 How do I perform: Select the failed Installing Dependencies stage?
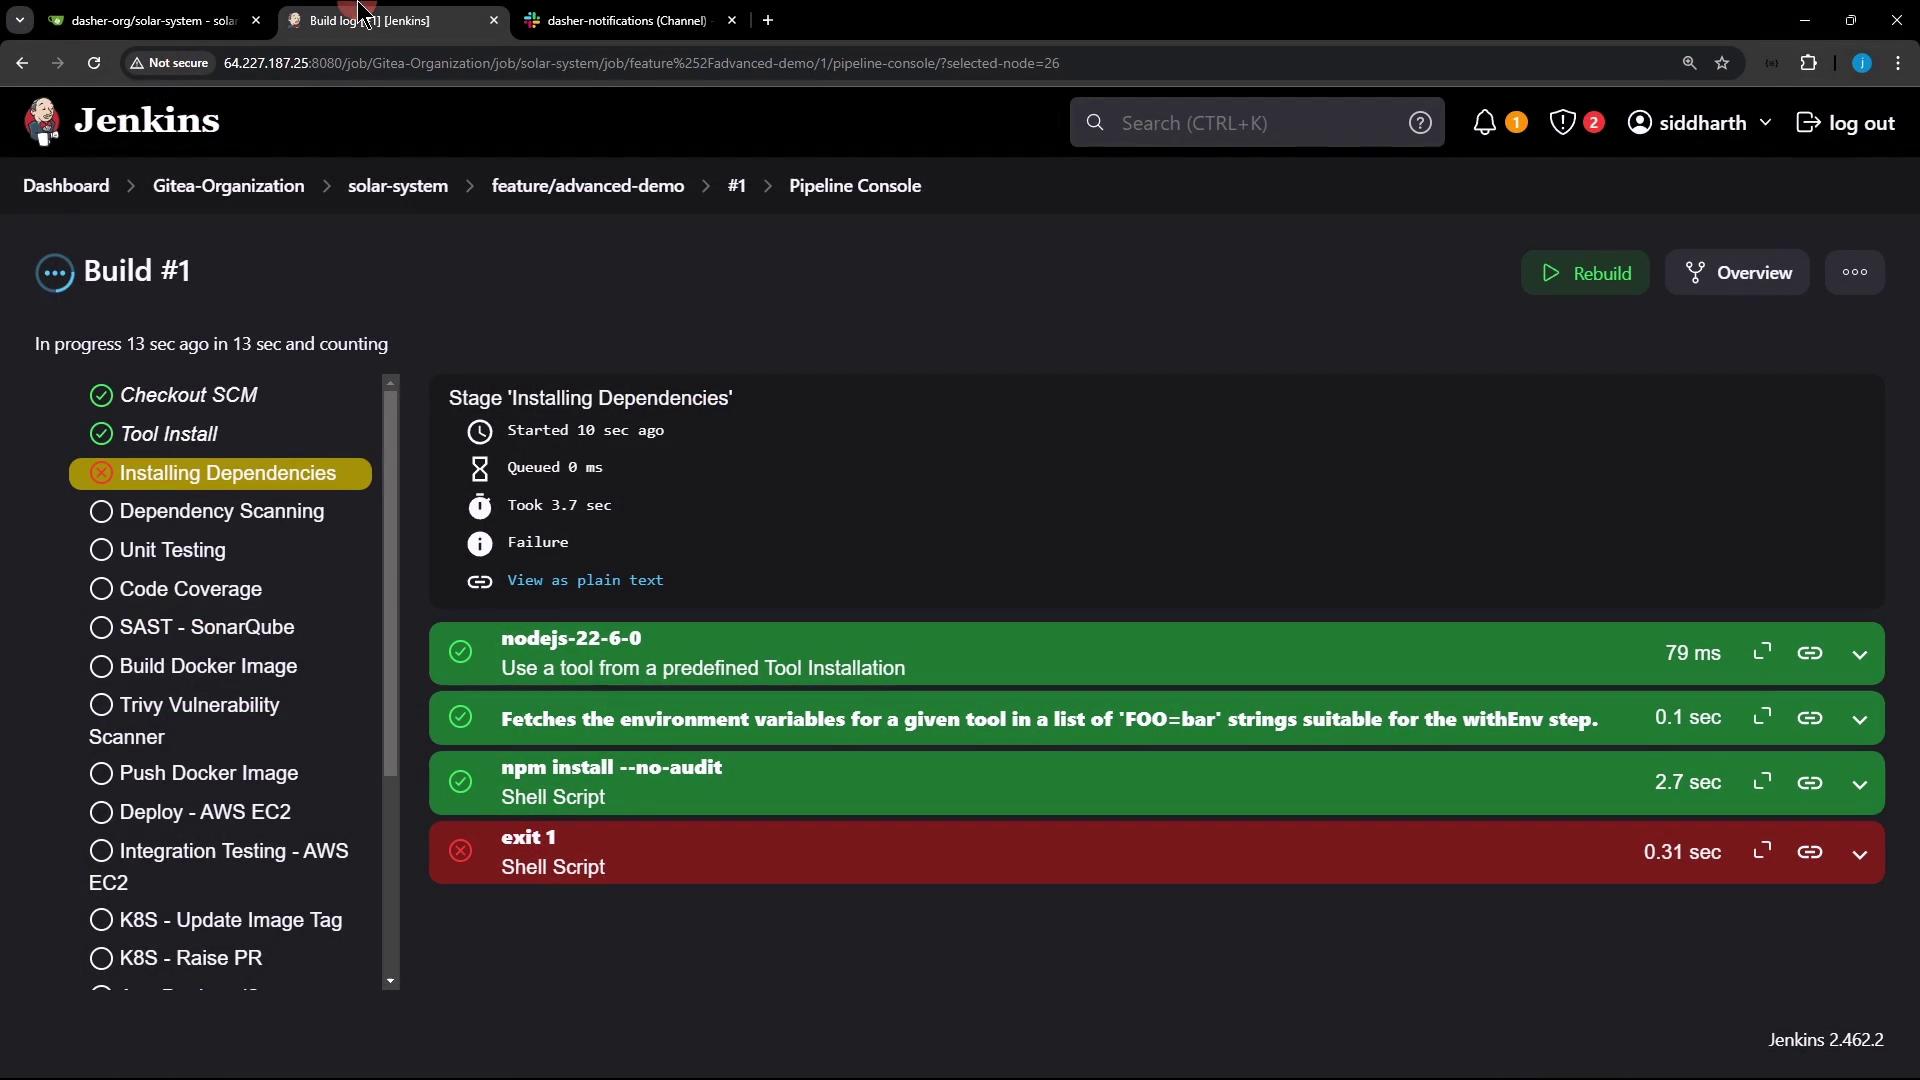point(227,473)
